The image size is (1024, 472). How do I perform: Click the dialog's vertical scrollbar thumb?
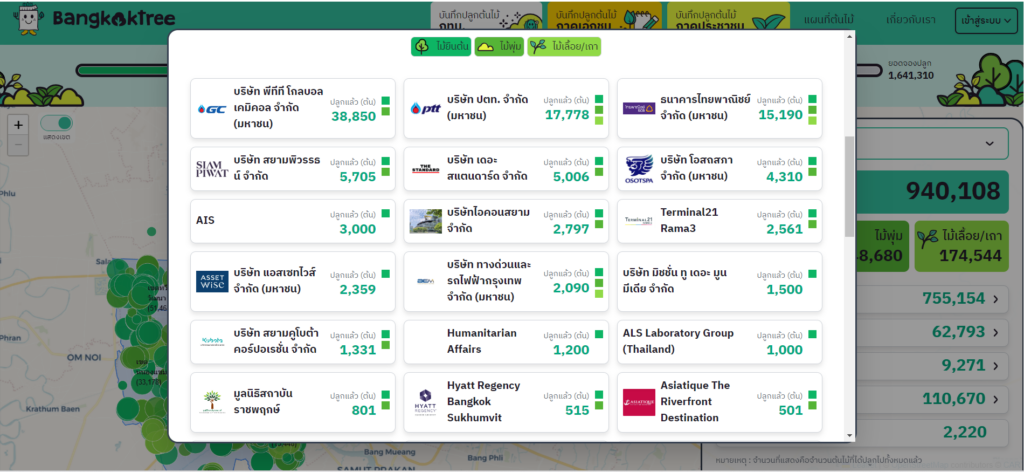pyautogui.click(x=849, y=186)
